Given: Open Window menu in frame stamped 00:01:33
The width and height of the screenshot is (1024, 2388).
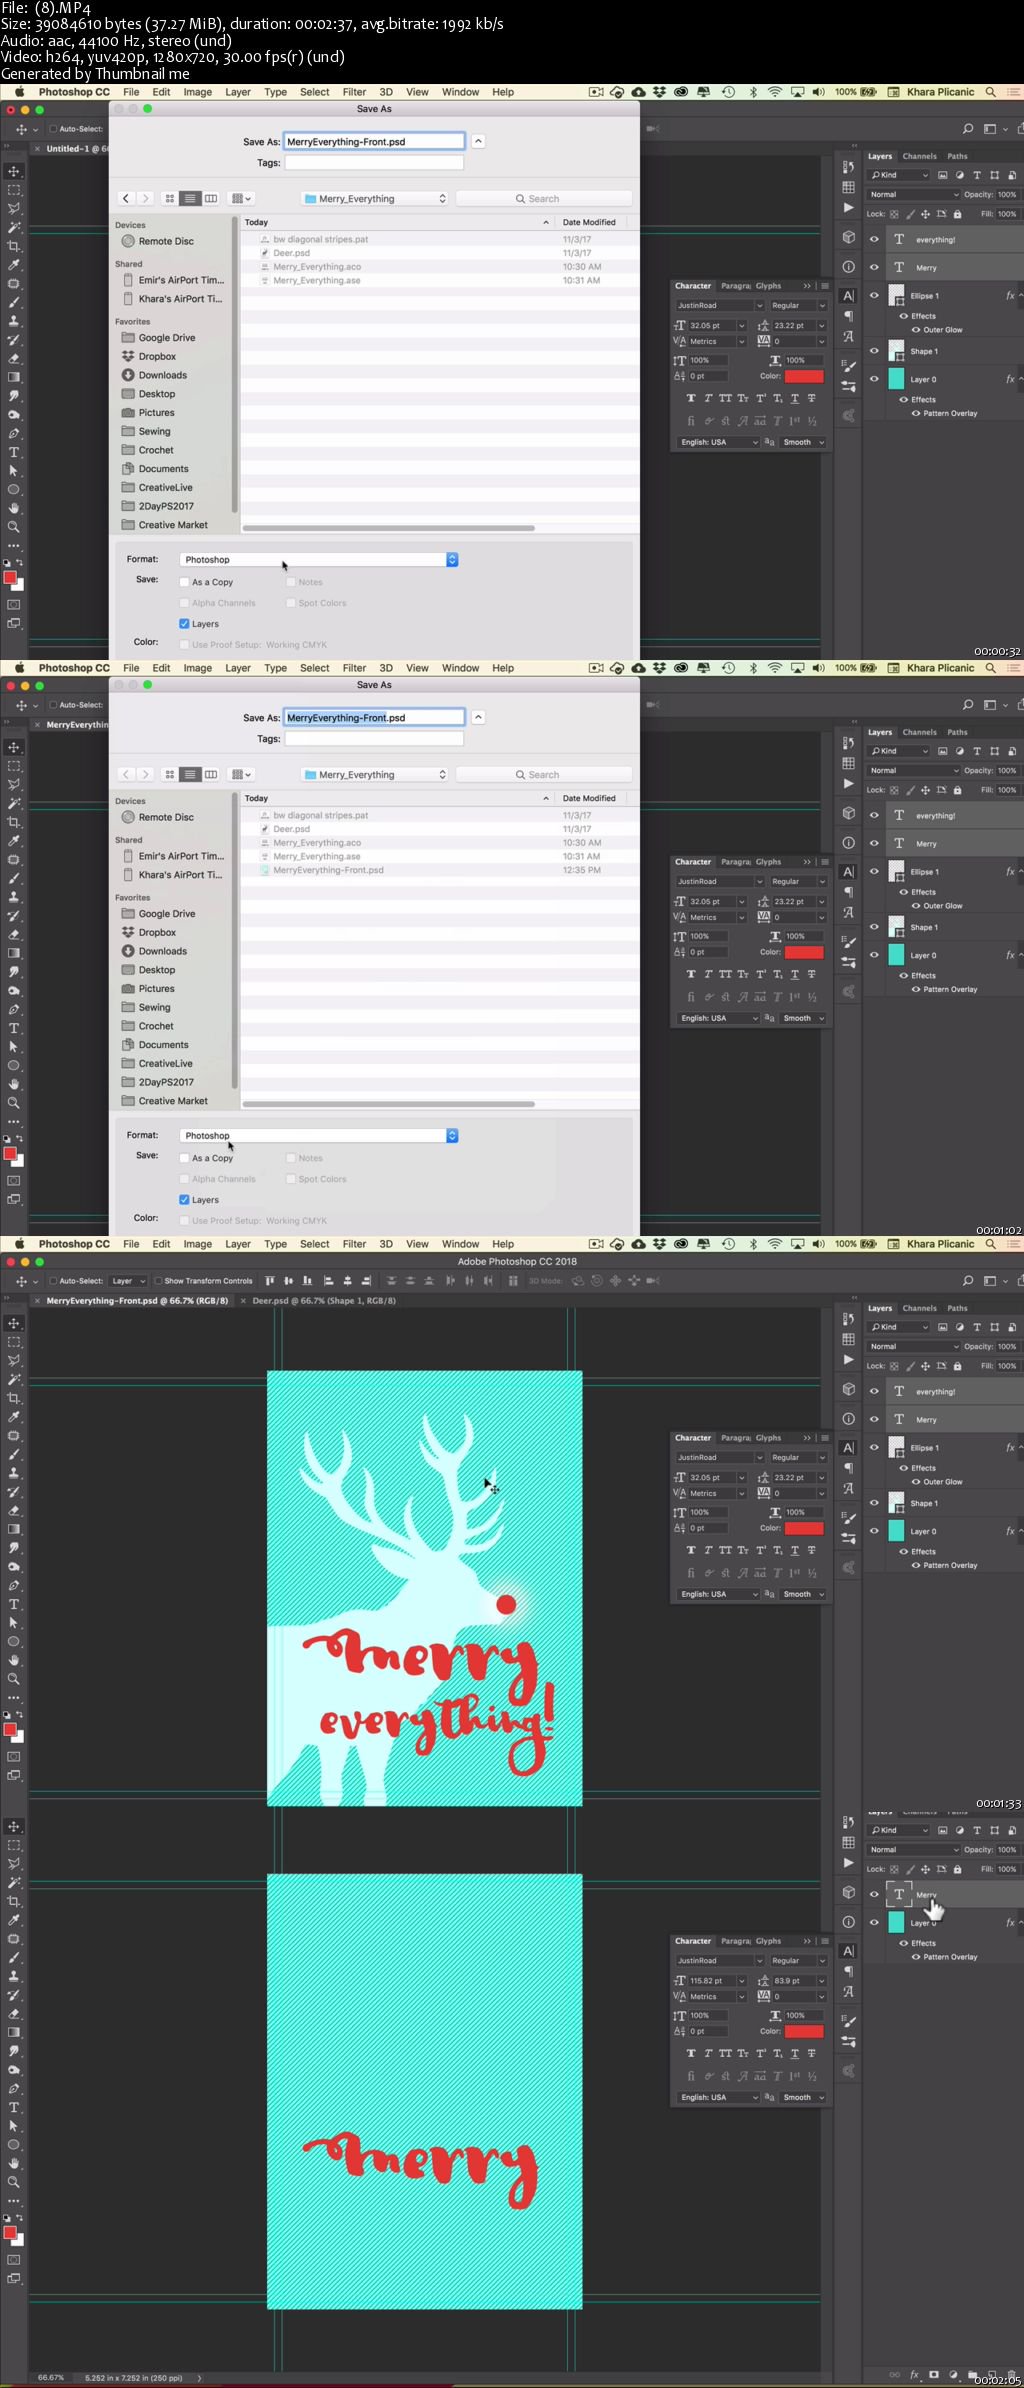Looking at the screenshot, I should click(x=460, y=1244).
